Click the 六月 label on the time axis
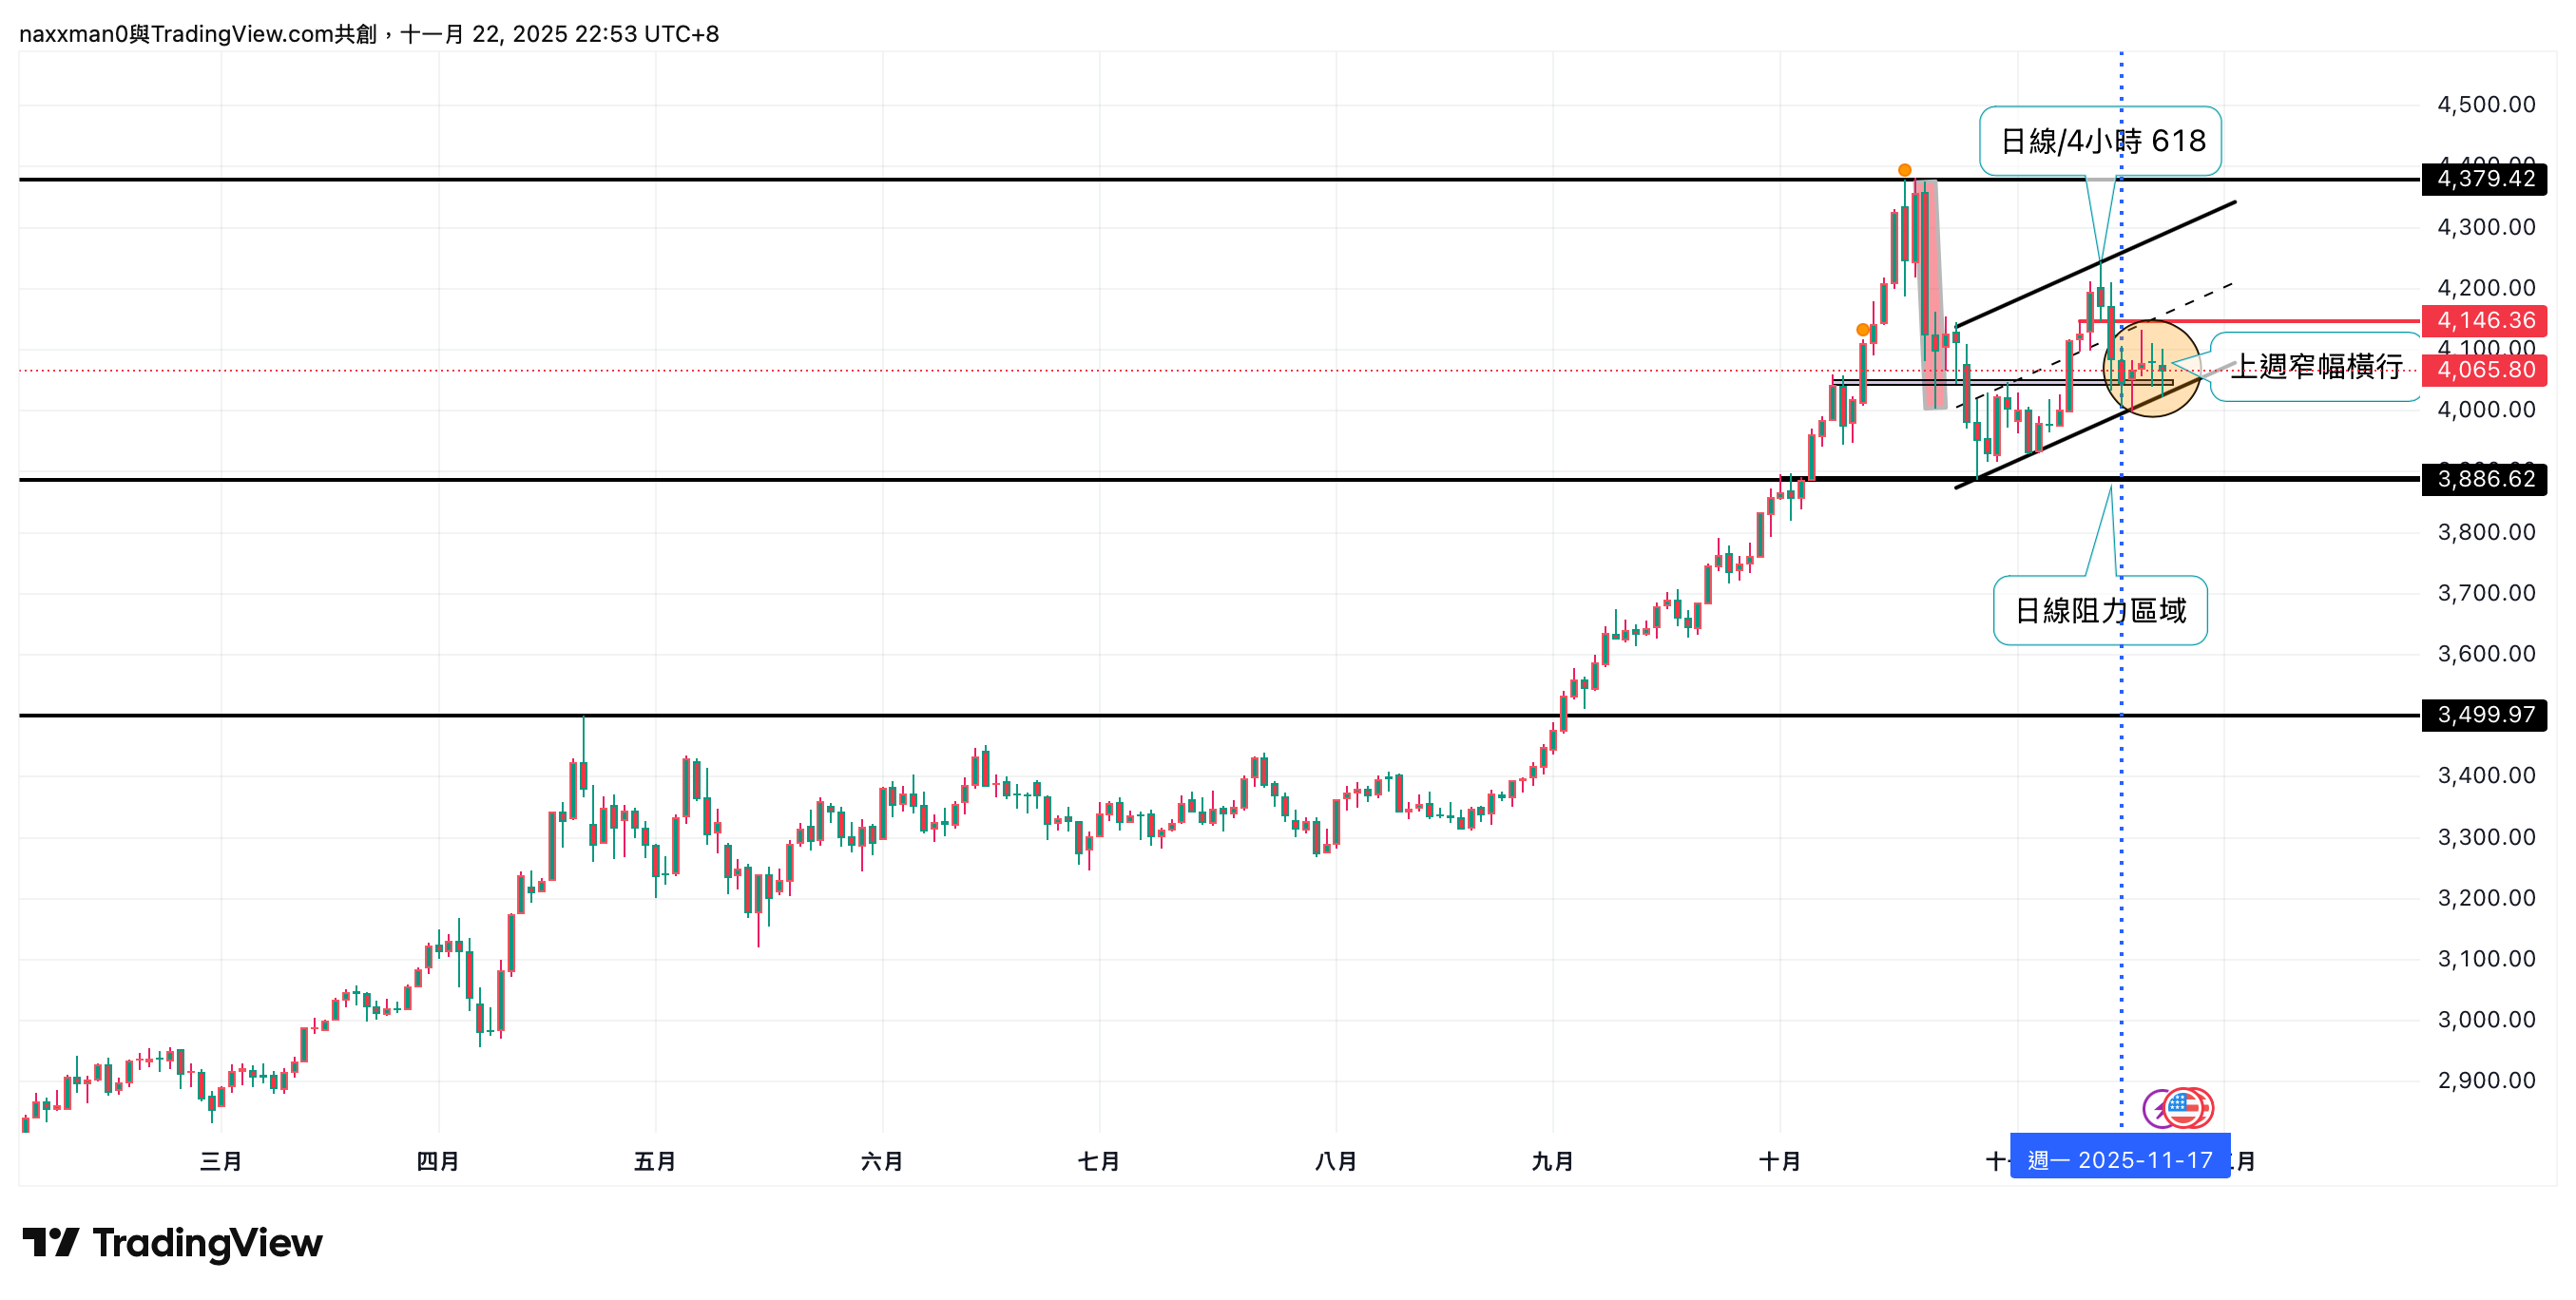 pos(882,1161)
